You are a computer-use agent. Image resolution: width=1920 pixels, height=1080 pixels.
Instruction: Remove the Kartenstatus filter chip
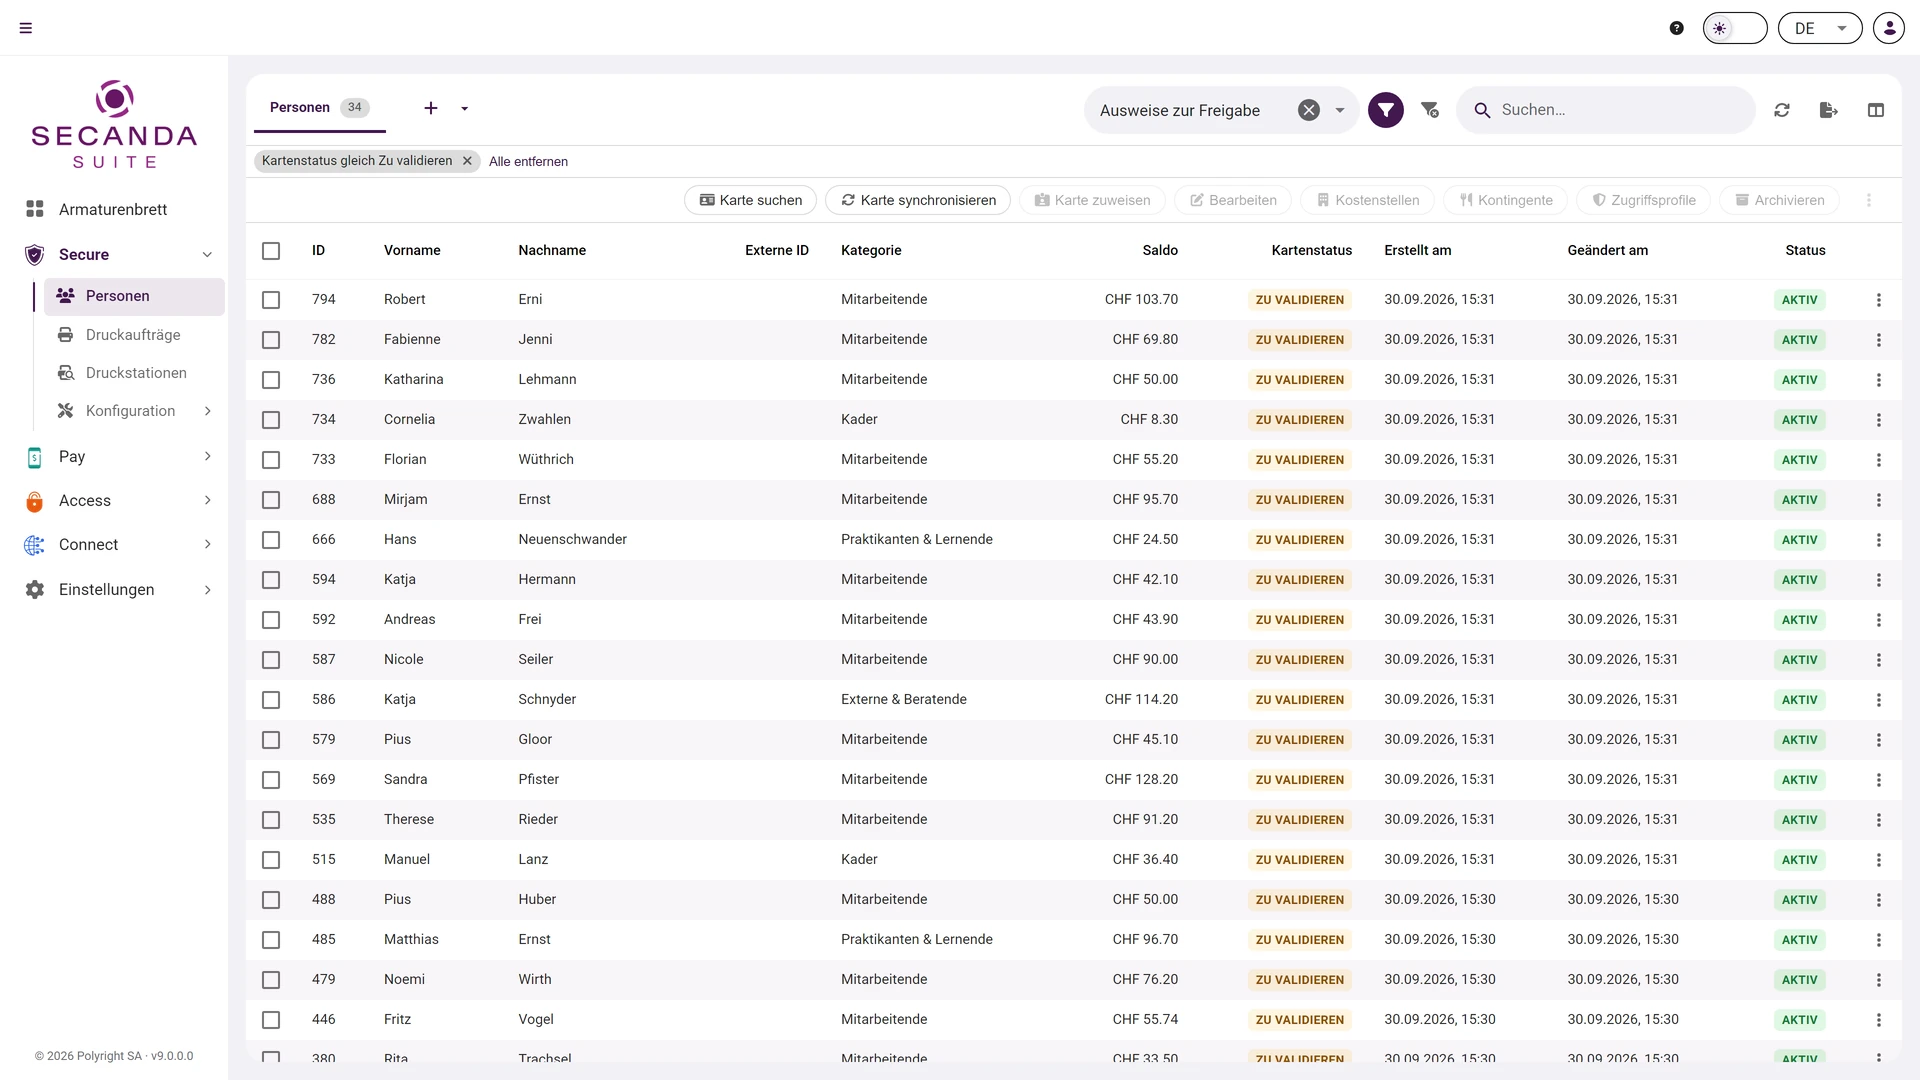click(467, 161)
